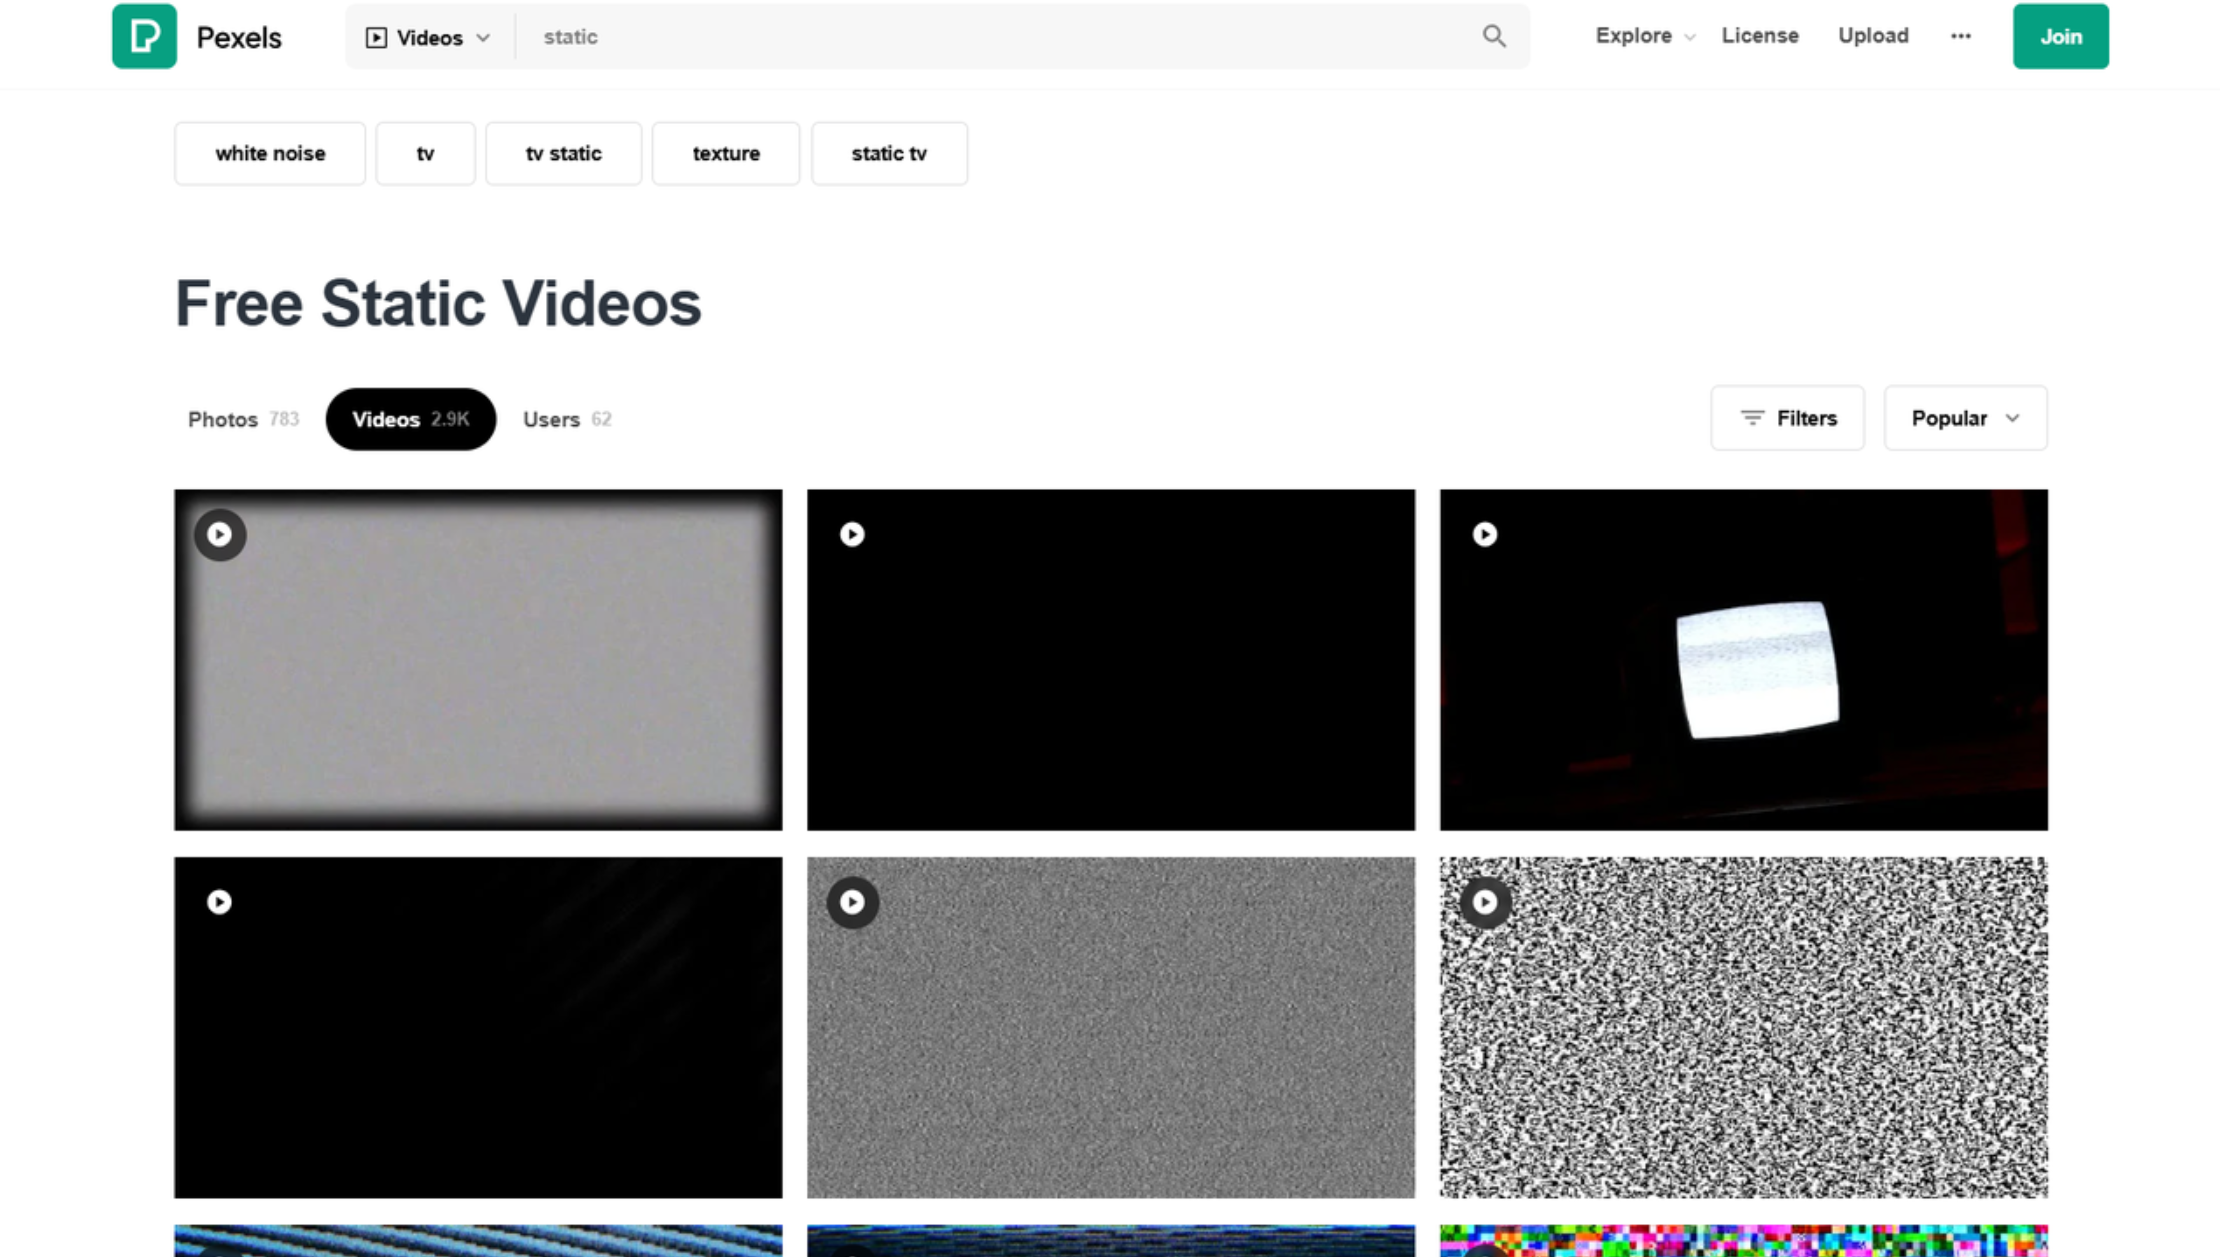This screenshot has height=1257, width=2220.
Task: Open the License page
Action: tap(1760, 36)
